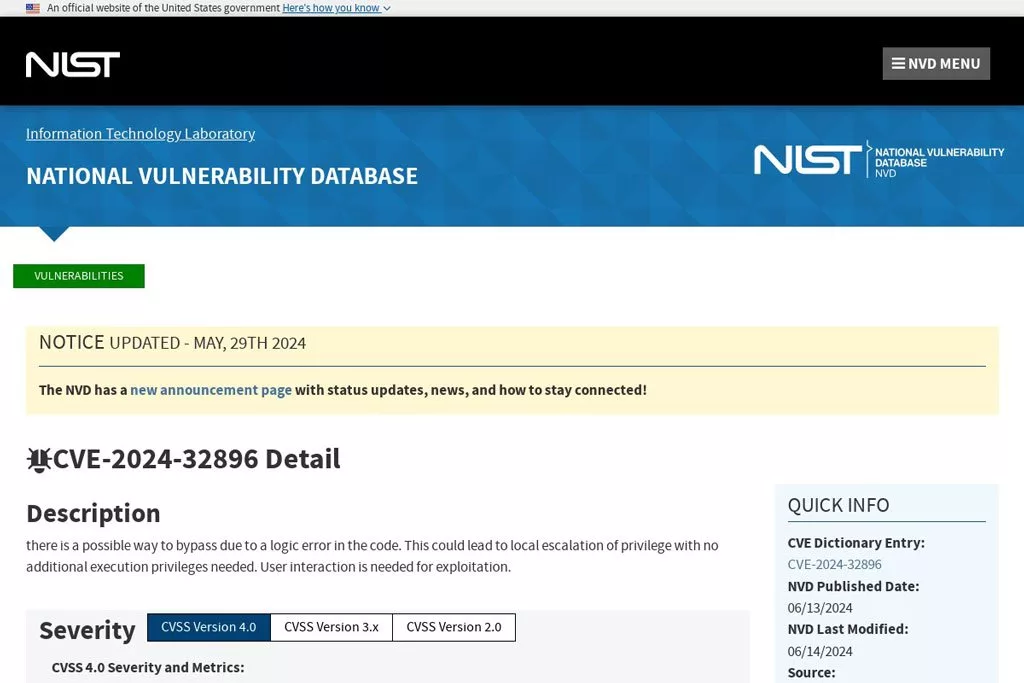Viewport: 1024px width, 683px height.
Task: Open the Information Technology Laboratory link
Action: (140, 134)
